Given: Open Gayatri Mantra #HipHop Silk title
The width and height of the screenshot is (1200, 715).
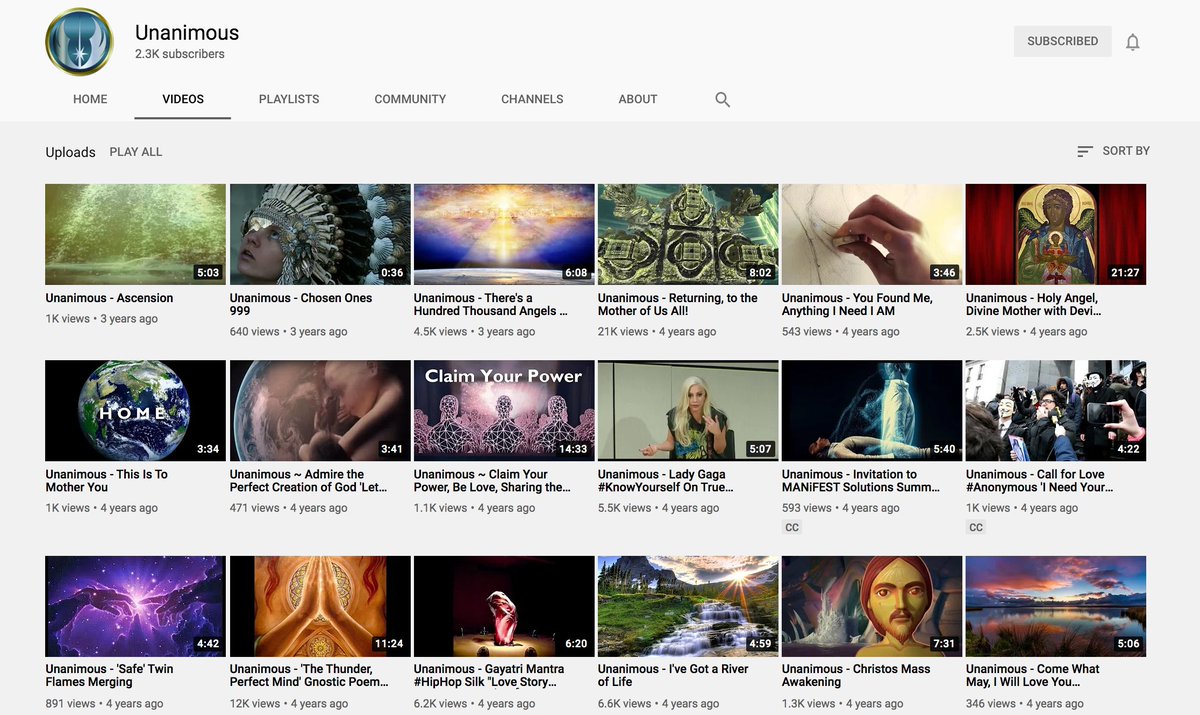Looking at the screenshot, I should point(489,676).
